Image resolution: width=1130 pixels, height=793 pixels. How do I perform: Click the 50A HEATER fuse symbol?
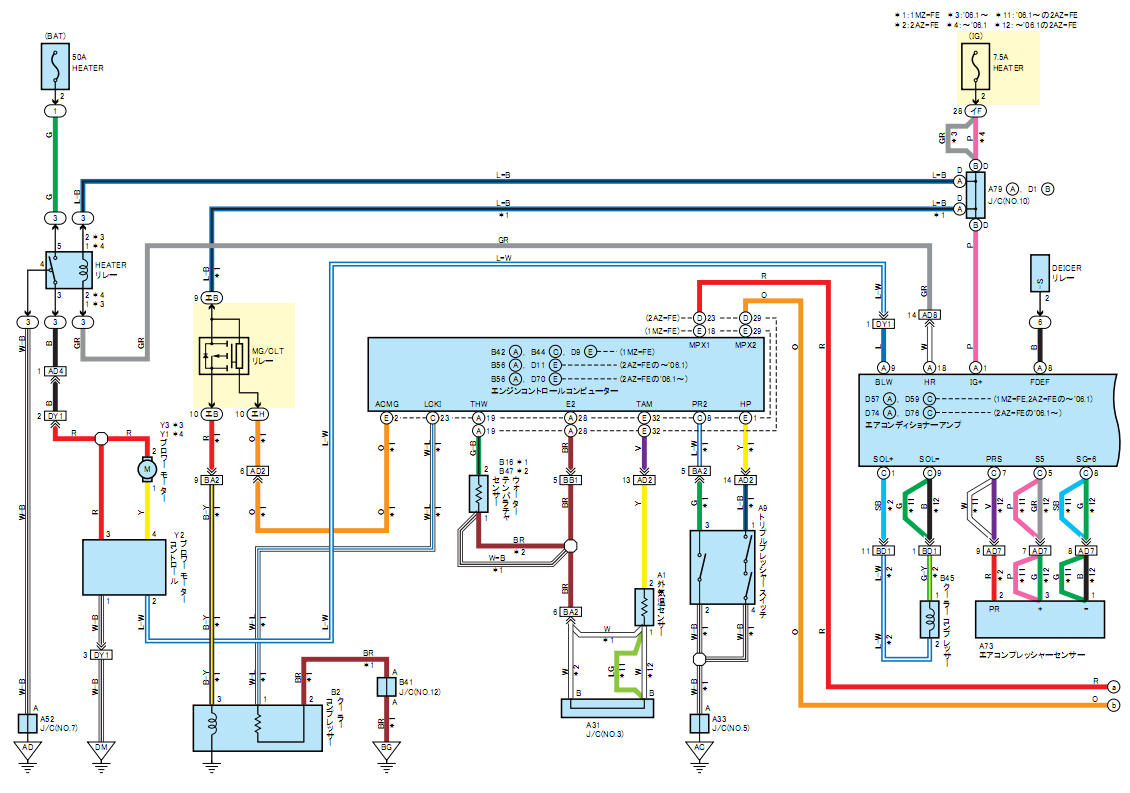pos(55,66)
